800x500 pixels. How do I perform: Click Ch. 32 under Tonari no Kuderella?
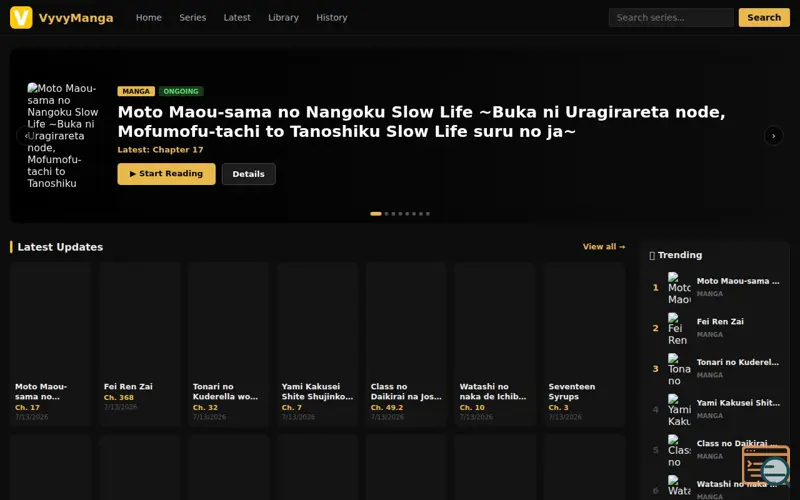205,407
